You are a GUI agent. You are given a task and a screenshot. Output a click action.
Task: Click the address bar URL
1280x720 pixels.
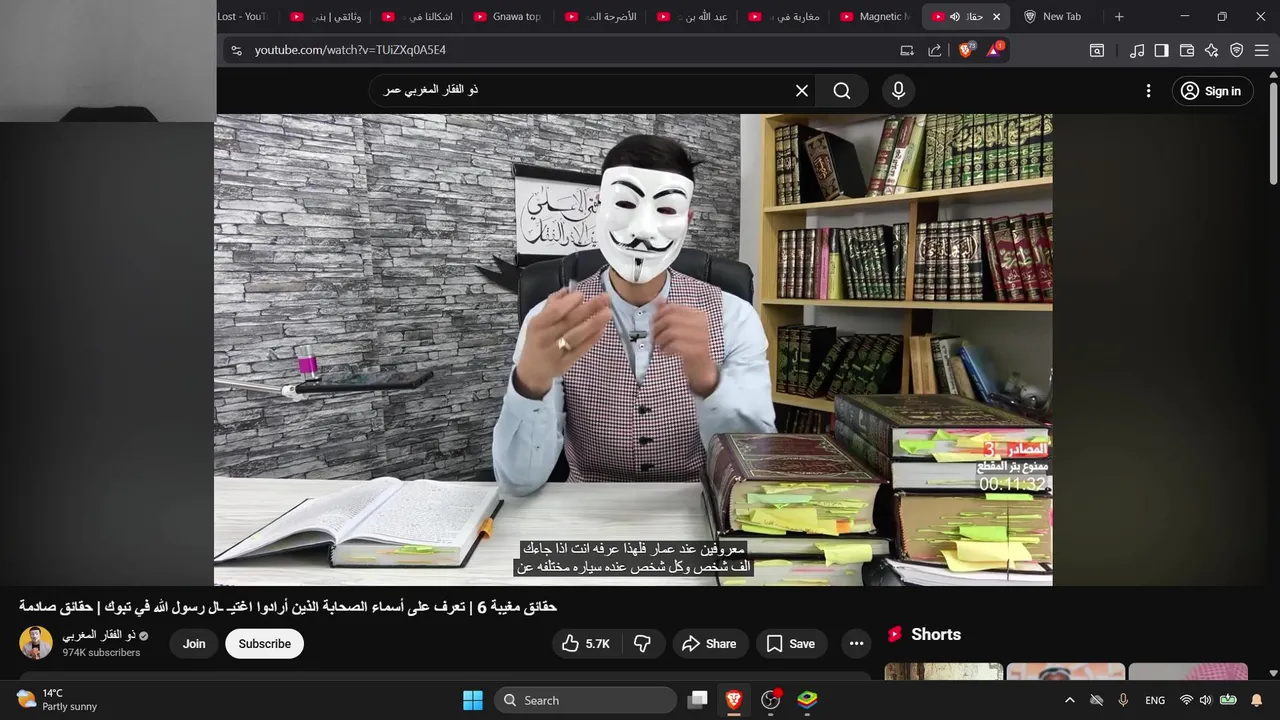point(350,50)
